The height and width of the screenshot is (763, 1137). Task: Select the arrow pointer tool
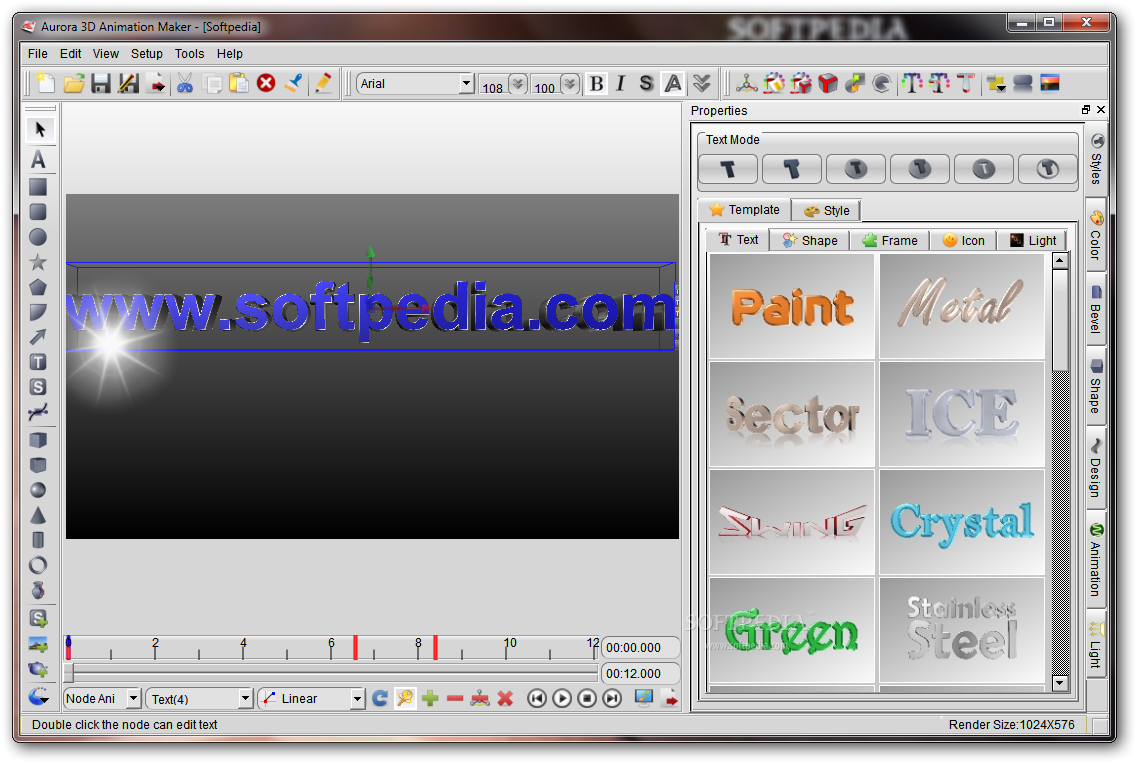coord(39,130)
